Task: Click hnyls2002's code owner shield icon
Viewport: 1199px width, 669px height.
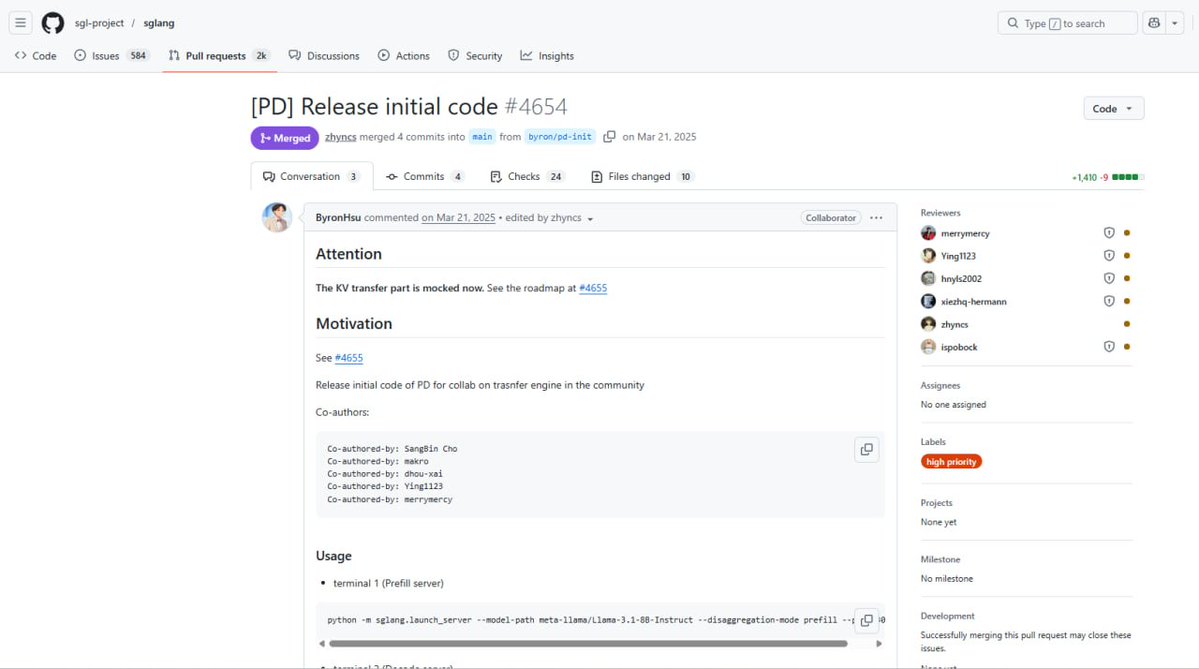Action: pyautogui.click(x=1109, y=279)
